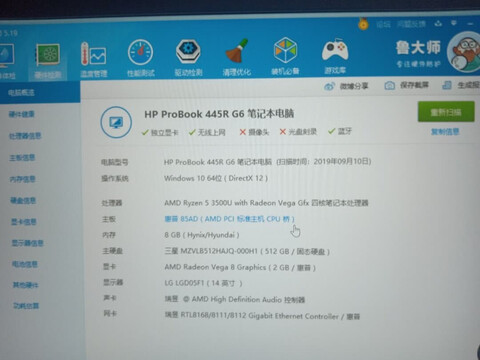
Task: Open the 清理优化 broom cleanup tool
Action: coord(237,57)
